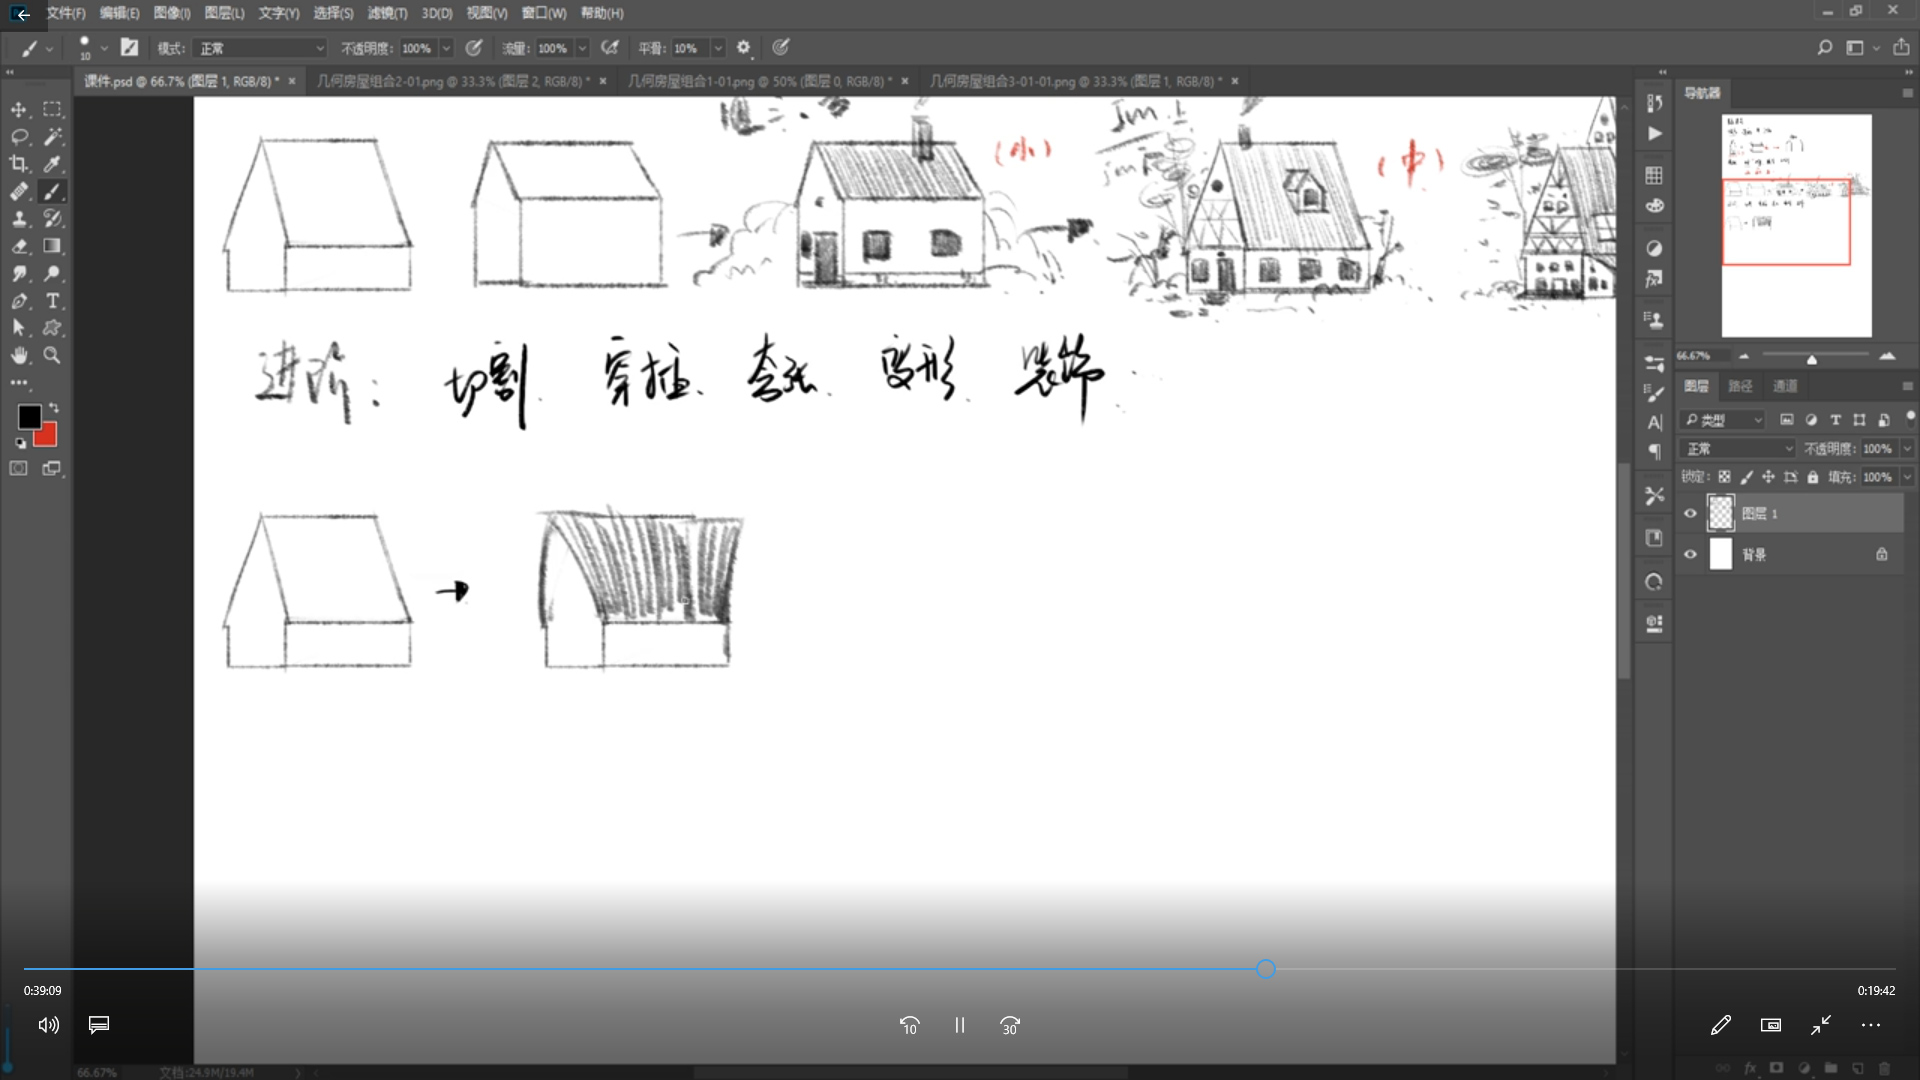Image resolution: width=1920 pixels, height=1080 pixels.
Task: Select the Zoom tool
Action: click(x=52, y=355)
